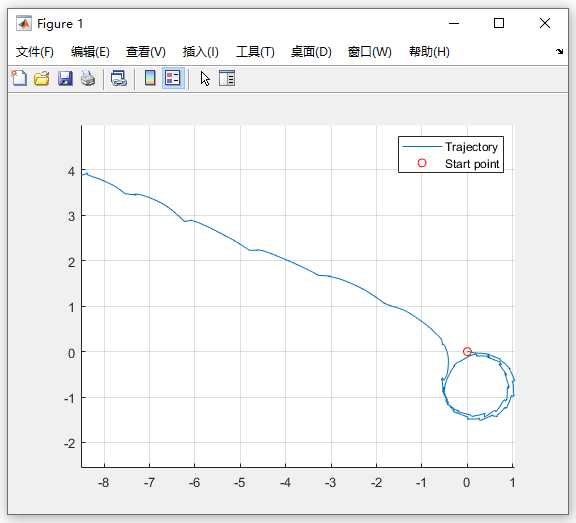The height and width of the screenshot is (523, 576).
Task: Save the figure using the floppy icon
Action: pyautogui.click(x=65, y=78)
